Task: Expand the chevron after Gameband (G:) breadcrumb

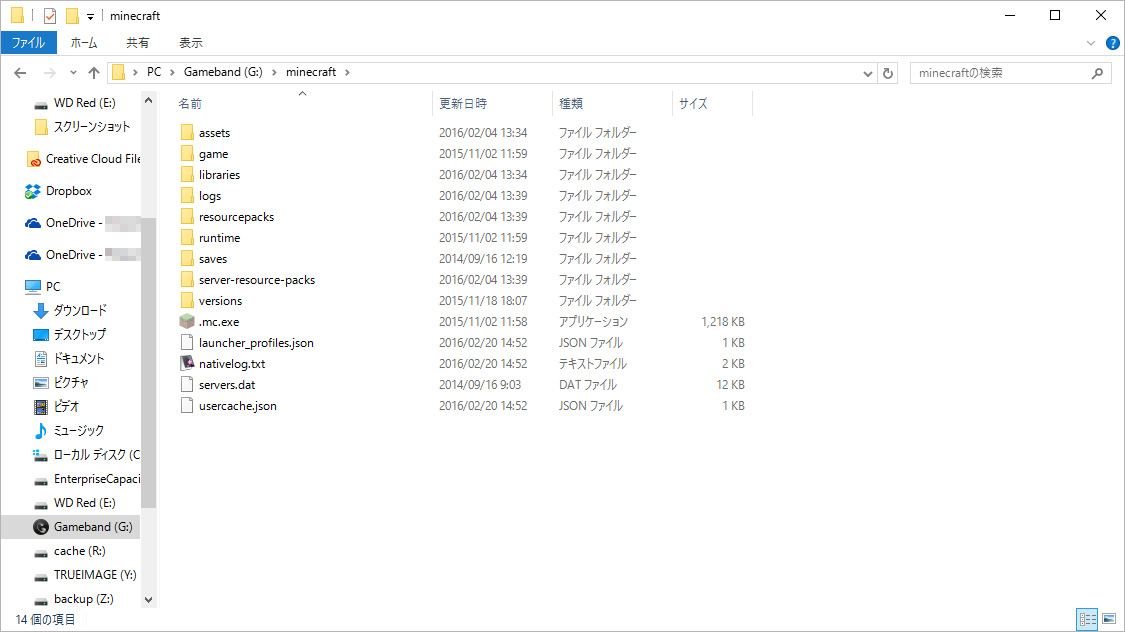Action: click(x=273, y=72)
